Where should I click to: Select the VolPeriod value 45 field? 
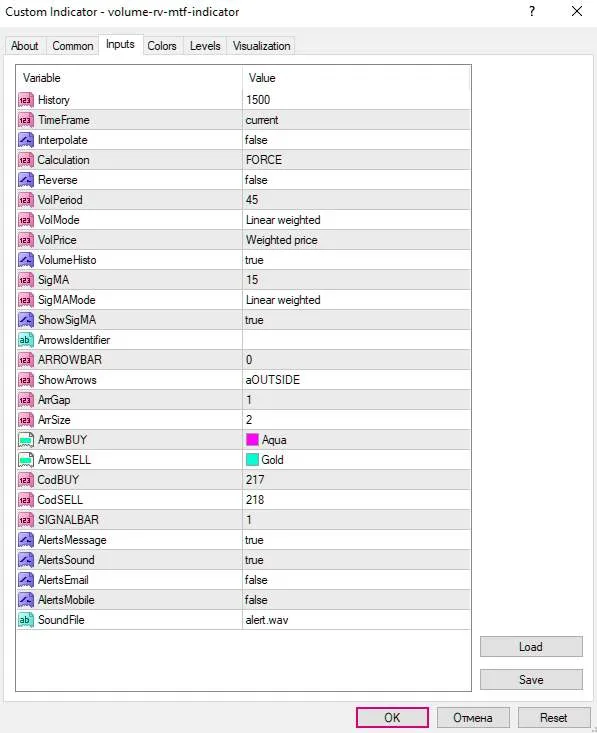click(x=356, y=200)
